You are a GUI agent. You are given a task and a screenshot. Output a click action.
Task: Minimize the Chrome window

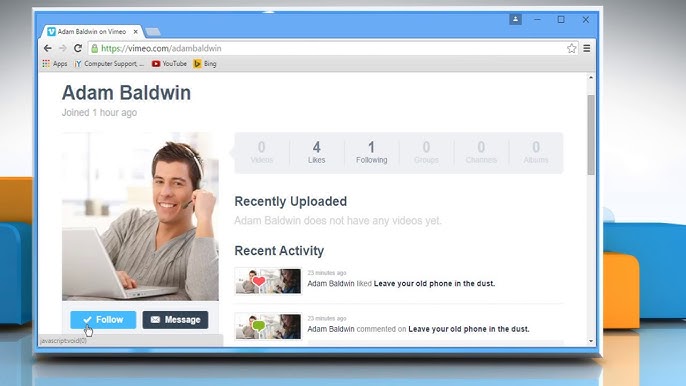click(537, 19)
